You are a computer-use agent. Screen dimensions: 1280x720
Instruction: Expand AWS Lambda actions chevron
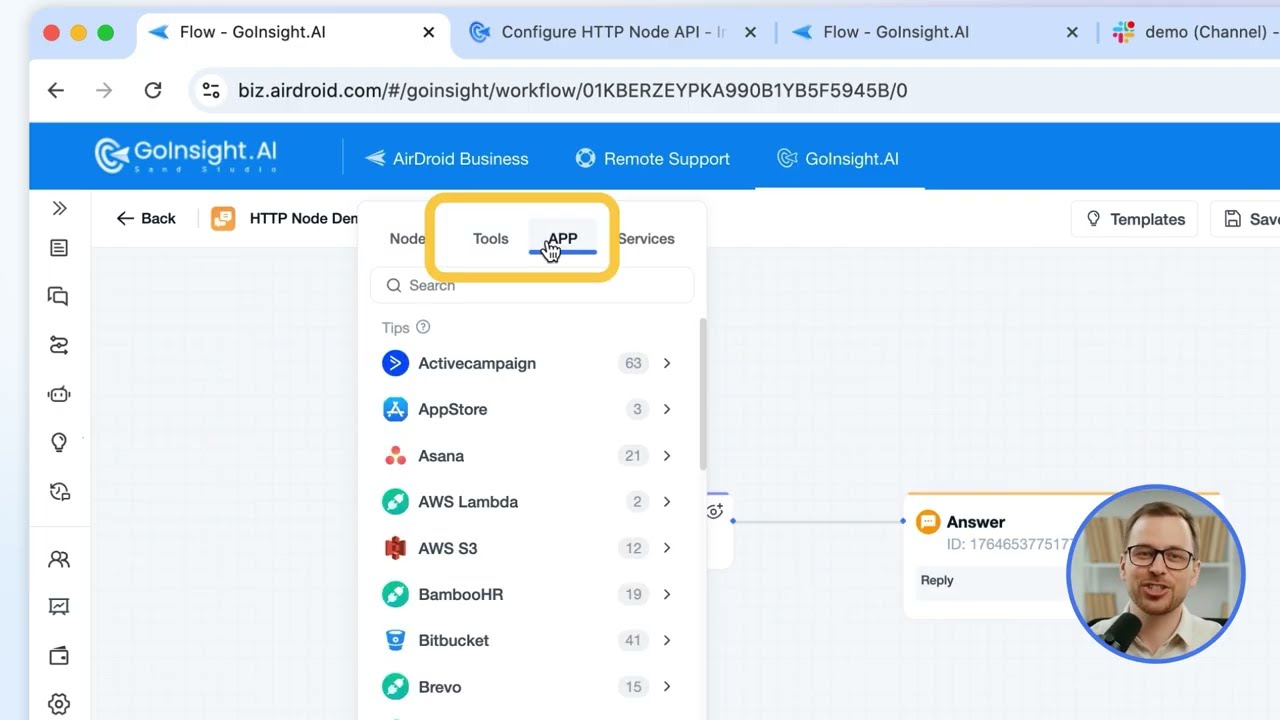(x=667, y=502)
